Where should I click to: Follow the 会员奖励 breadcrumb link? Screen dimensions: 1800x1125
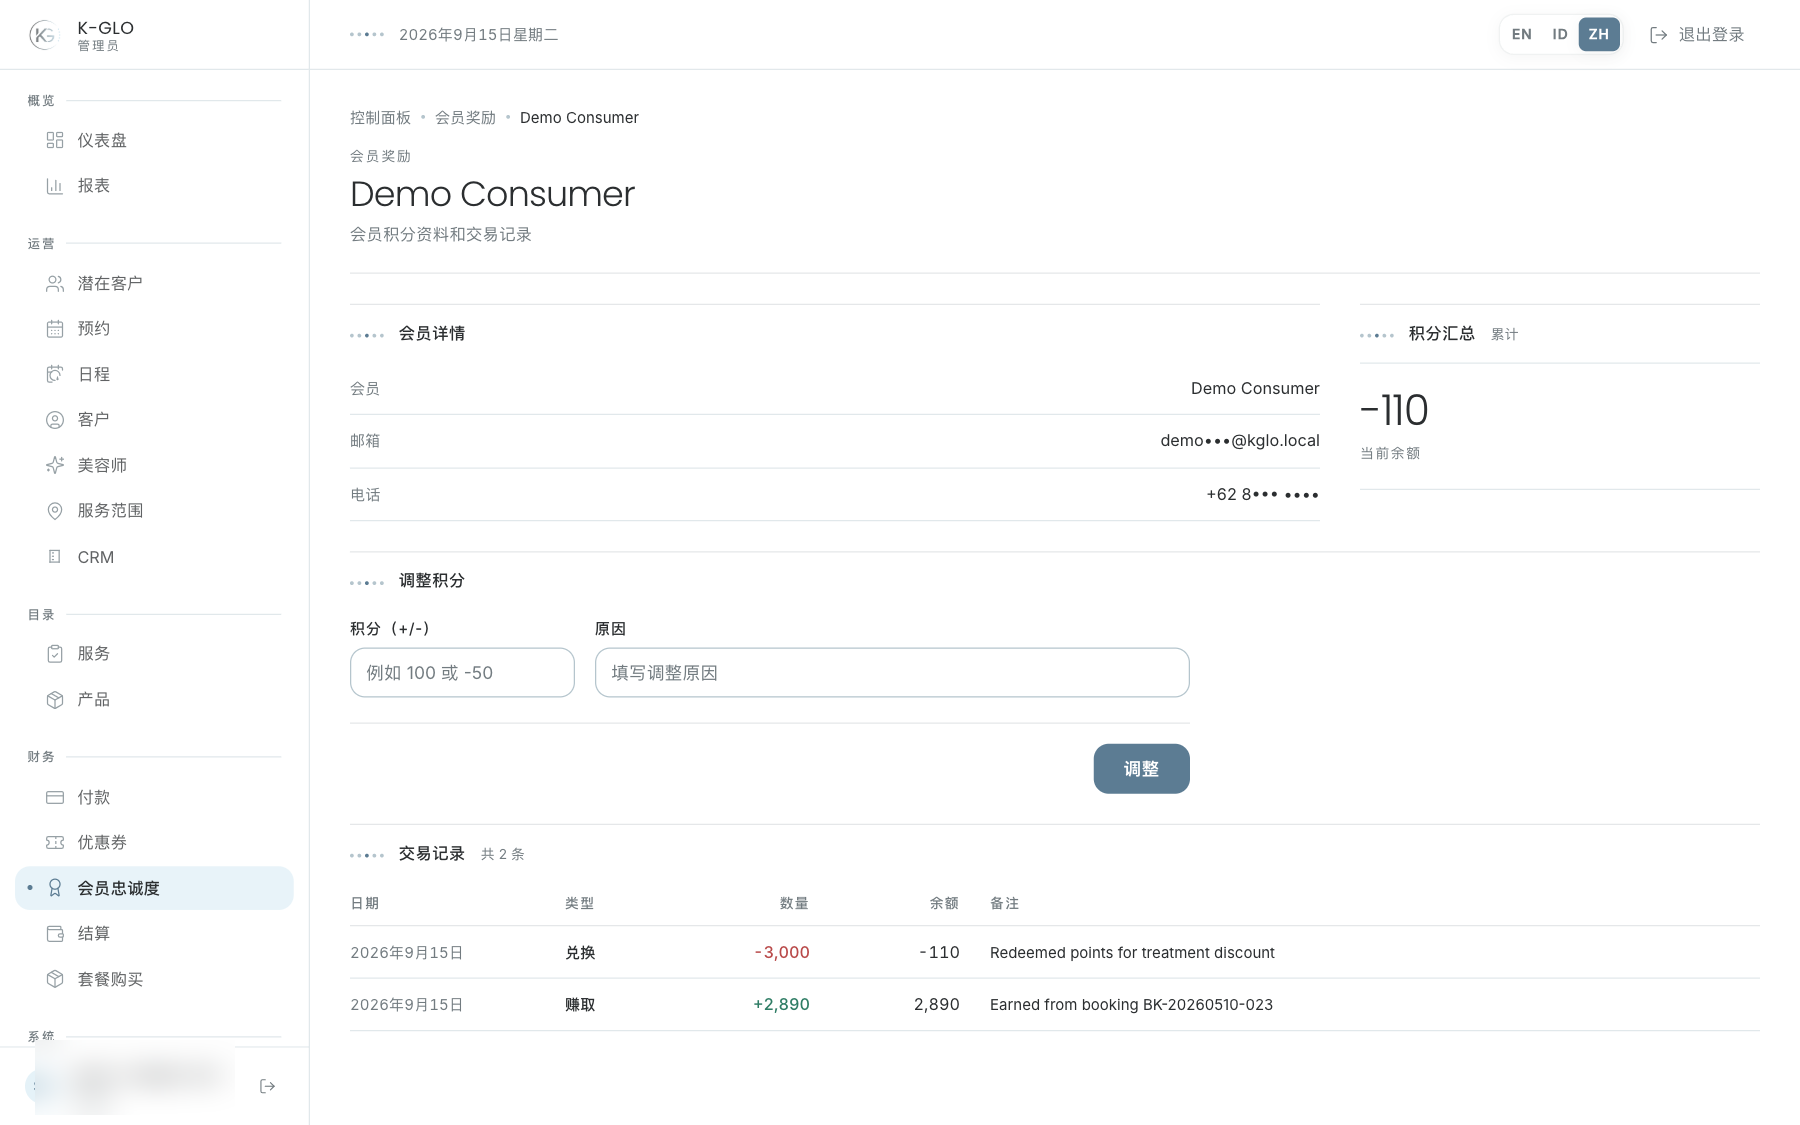click(465, 118)
